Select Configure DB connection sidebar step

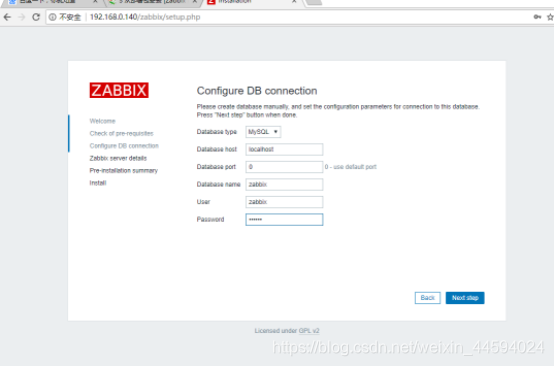(x=124, y=146)
